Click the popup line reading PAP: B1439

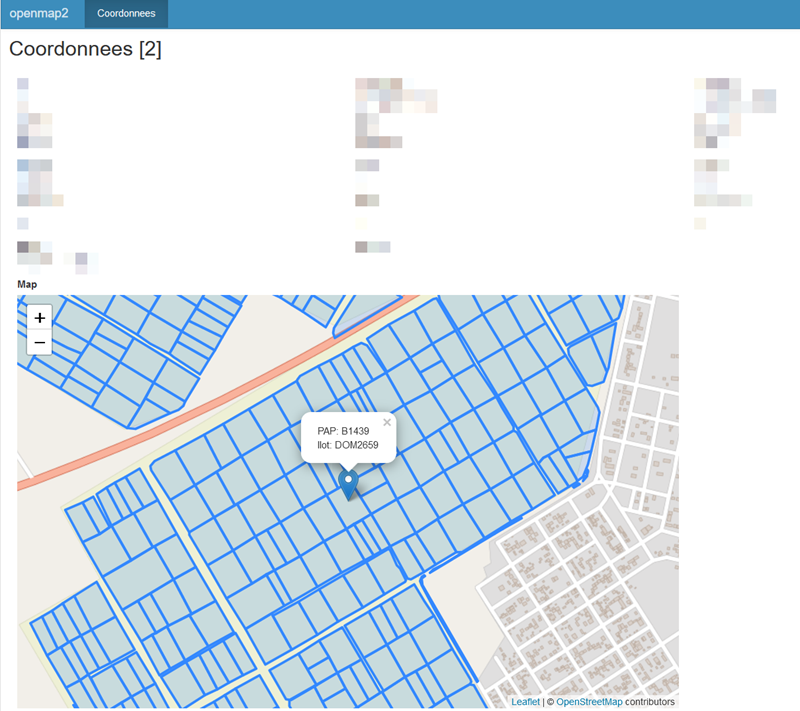coord(344,430)
